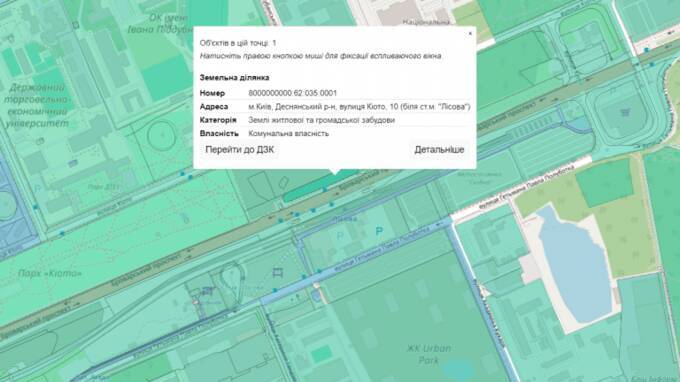Click the 'ЖК Urban Park' map label
The height and width of the screenshot is (382, 680).
click(428, 354)
